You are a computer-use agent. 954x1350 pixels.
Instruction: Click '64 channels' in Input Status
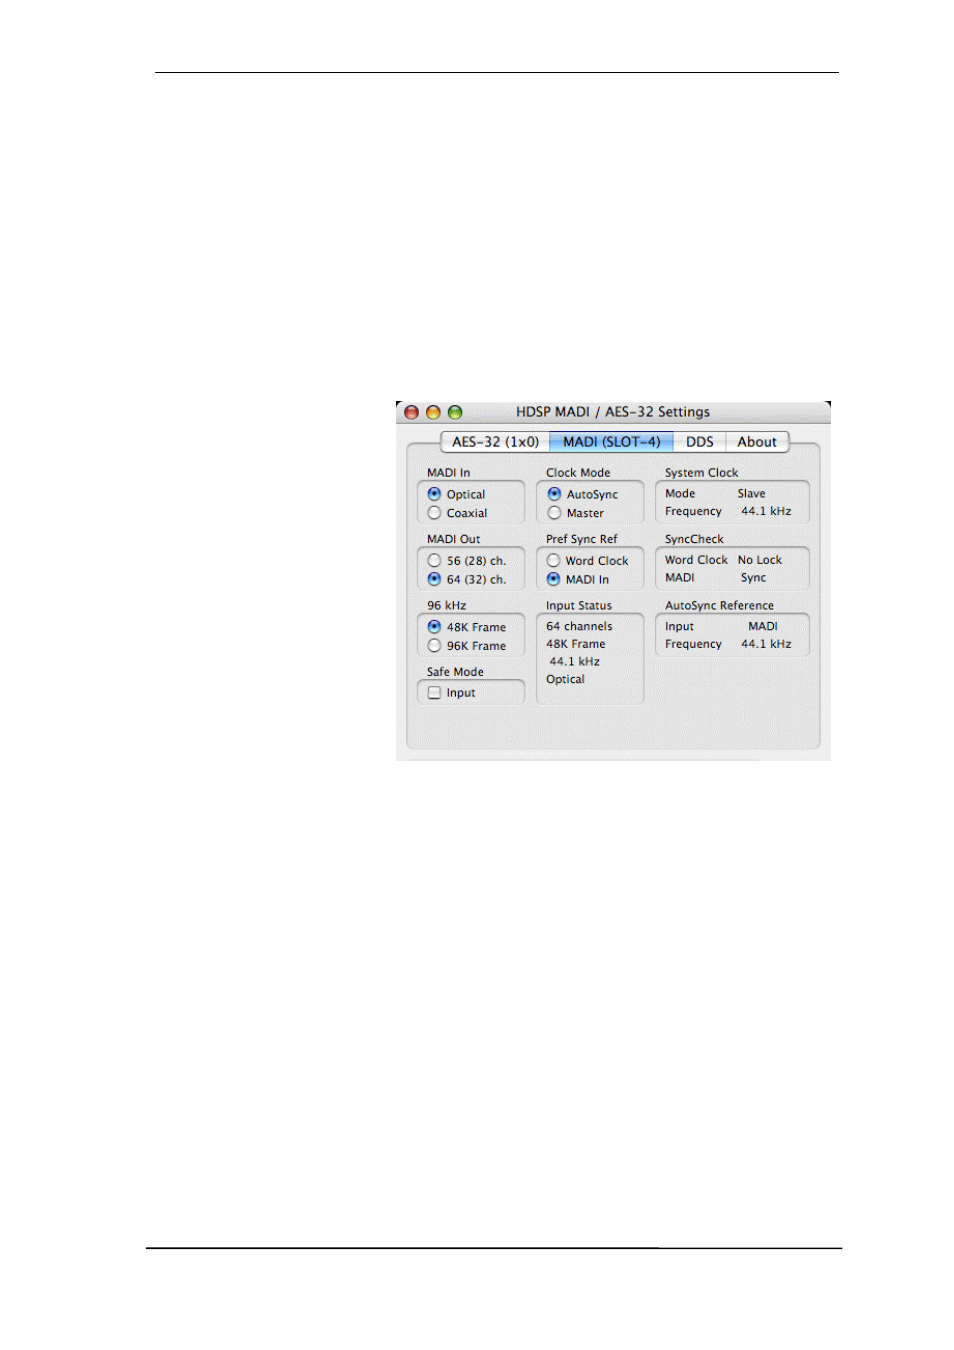click(x=579, y=626)
